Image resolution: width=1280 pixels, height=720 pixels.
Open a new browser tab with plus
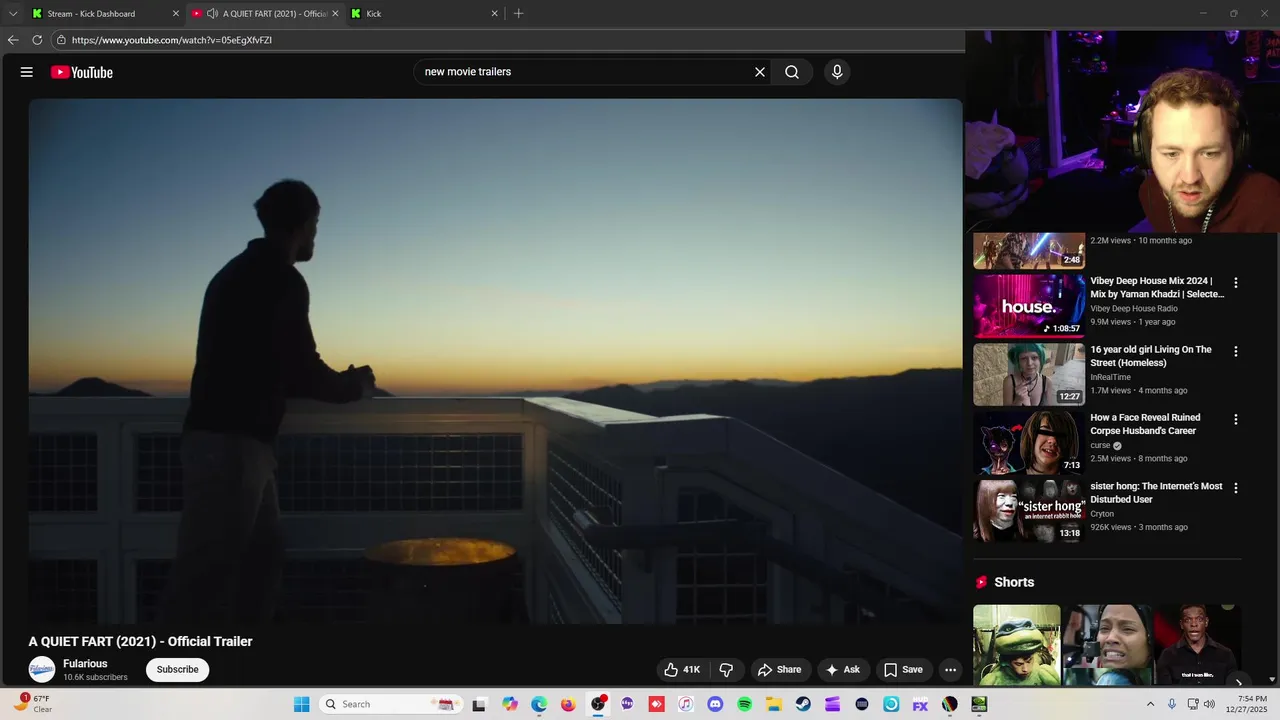pos(518,14)
